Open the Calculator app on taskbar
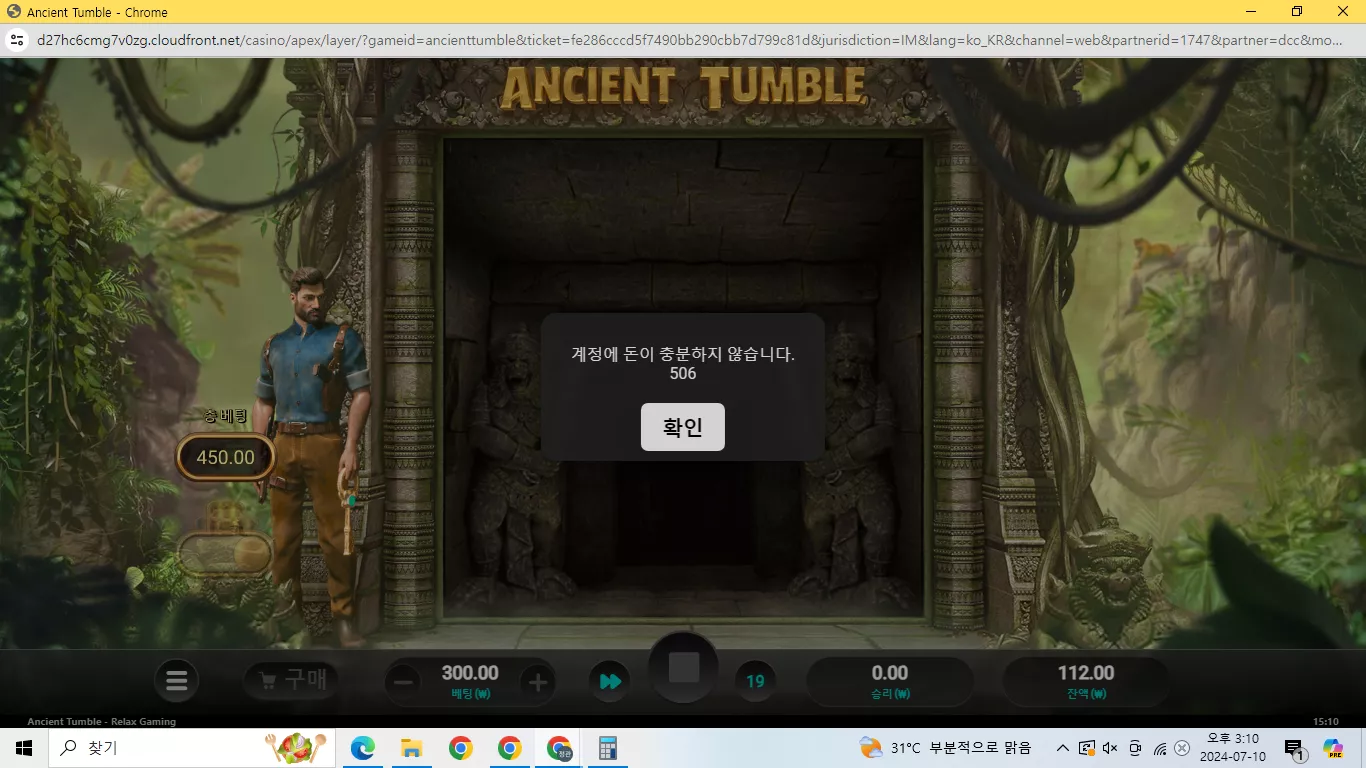 607,748
